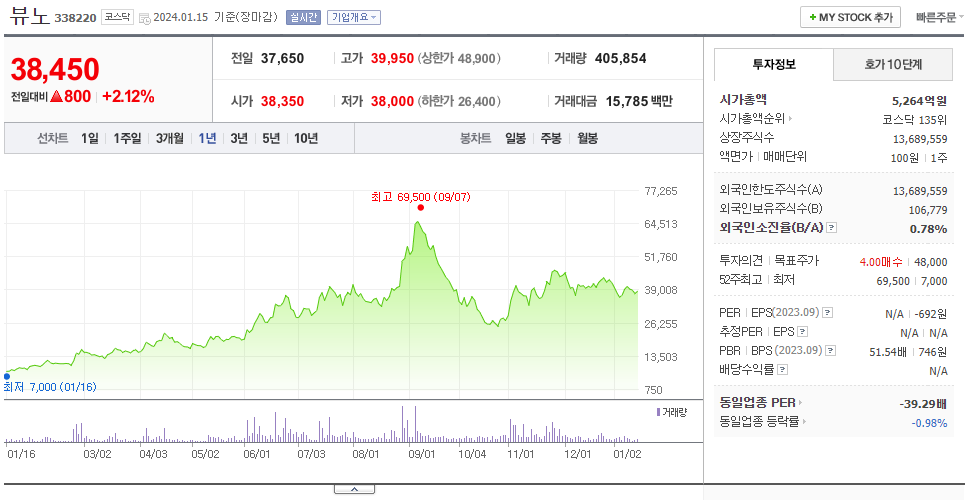Click the industry PER value -39.29배
968x500 pixels.
pyautogui.click(x=924, y=404)
